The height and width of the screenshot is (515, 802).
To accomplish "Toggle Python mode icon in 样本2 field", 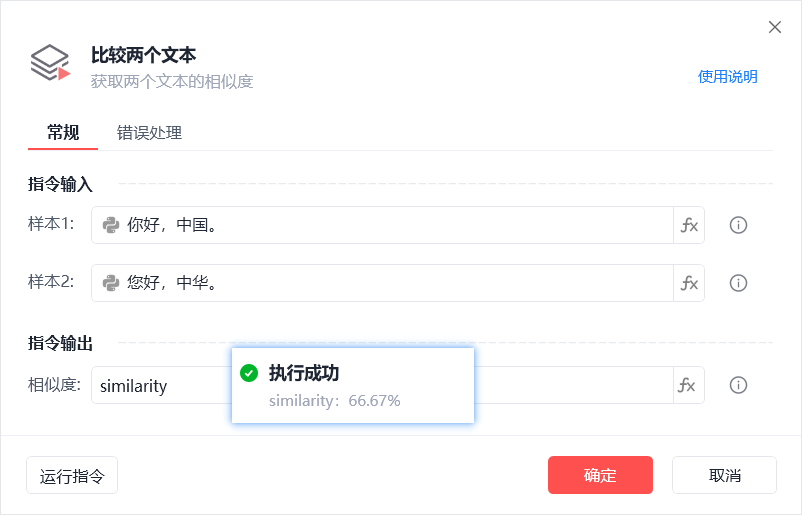I will pyautogui.click(x=111, y=283).
